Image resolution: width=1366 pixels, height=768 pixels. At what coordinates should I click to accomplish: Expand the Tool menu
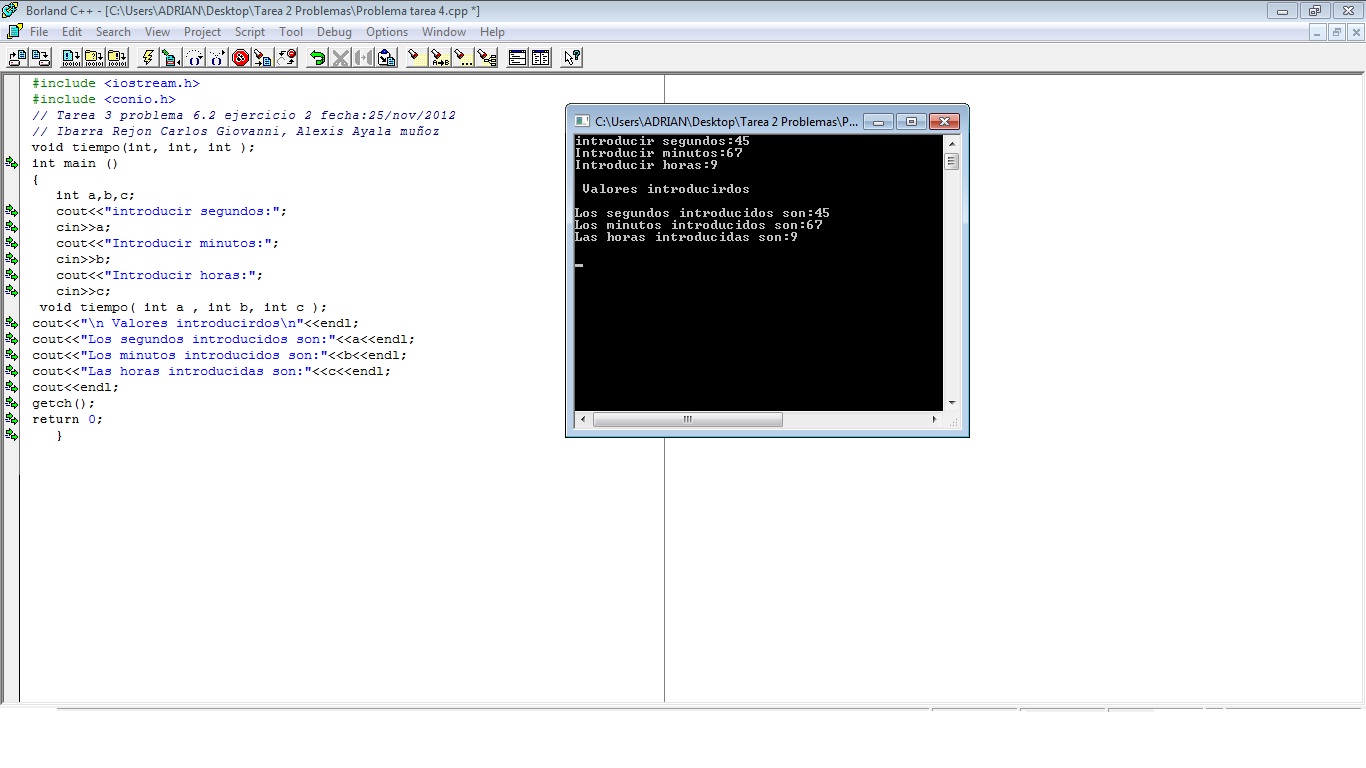pos(291,31)
